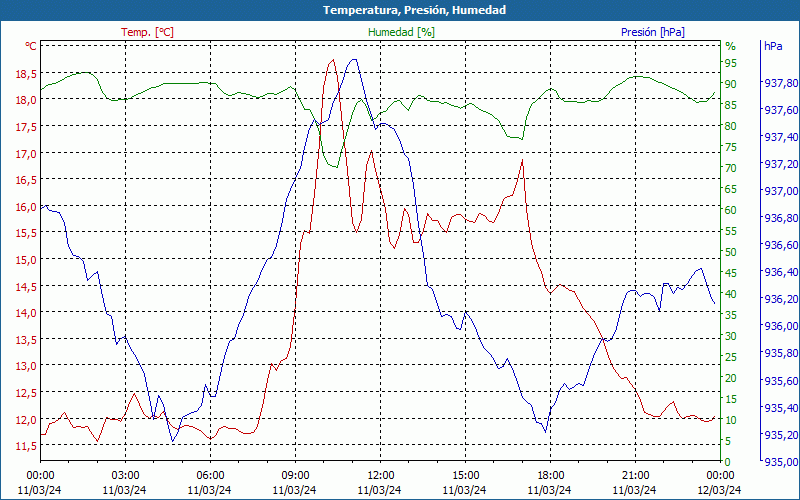The width and height of the screenshot is (800, 500).
Task: Click the 09:00 time axis label
Action: [x=295, y=476]
